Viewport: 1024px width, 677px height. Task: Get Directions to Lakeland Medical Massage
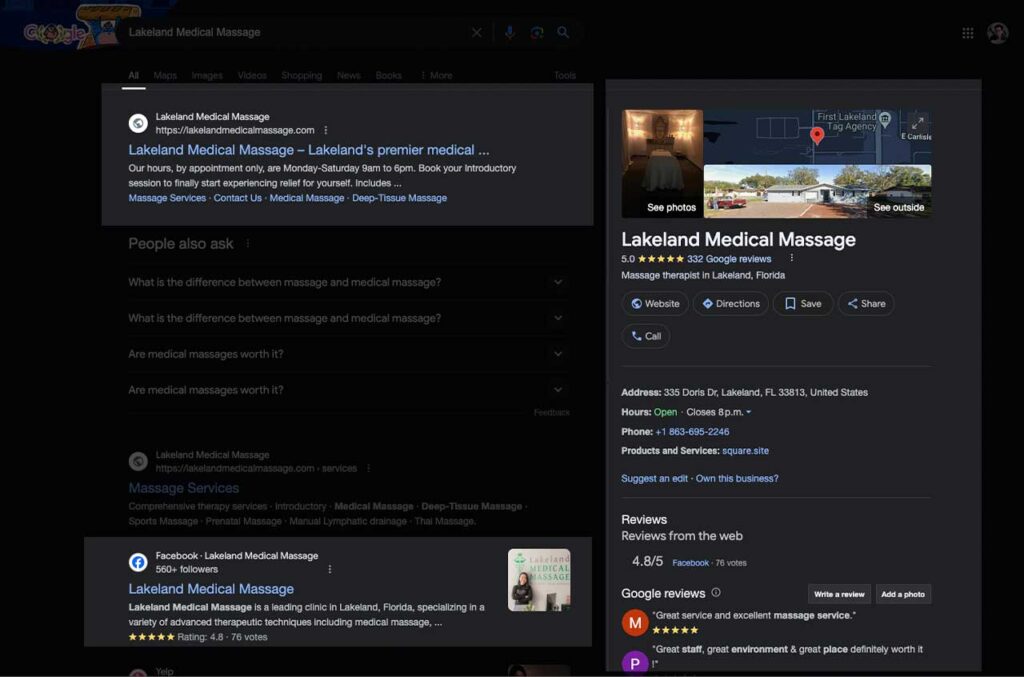731,304
